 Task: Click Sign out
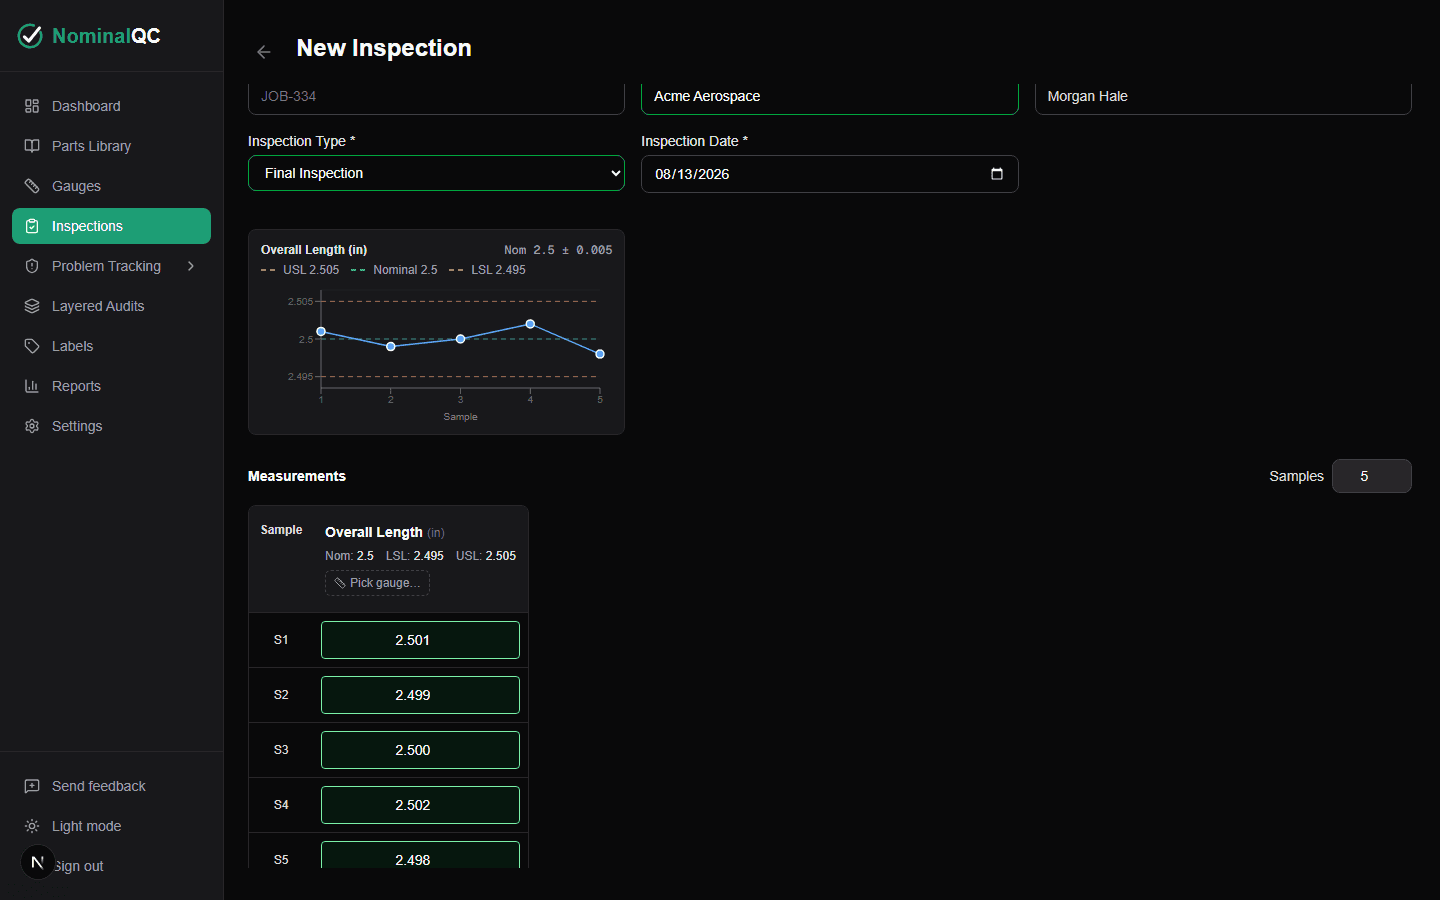tap(111, 866)
